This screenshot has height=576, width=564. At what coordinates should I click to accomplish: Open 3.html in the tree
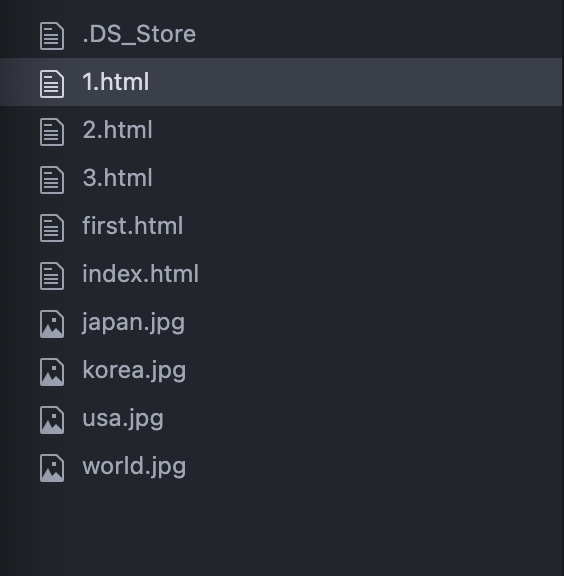[117, 178]
